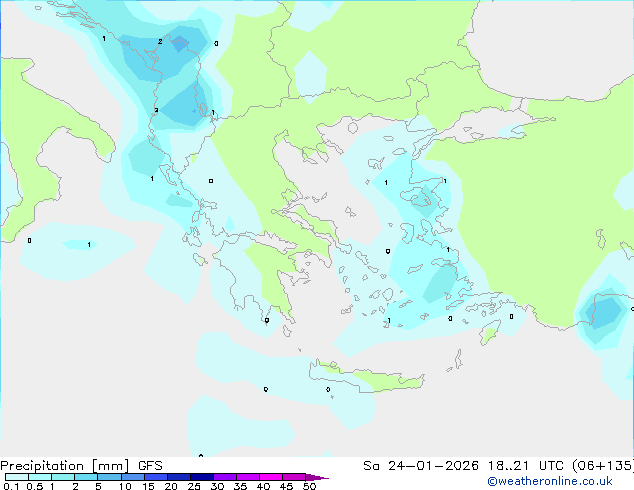Click the legend value label '25'

(x=194, y=486)
